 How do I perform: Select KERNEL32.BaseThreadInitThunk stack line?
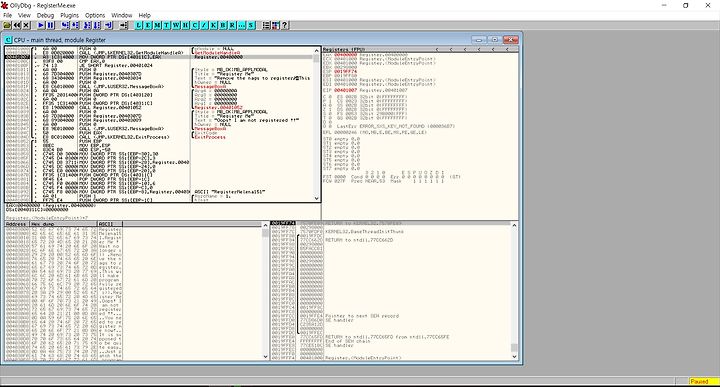tap(364, 231)
